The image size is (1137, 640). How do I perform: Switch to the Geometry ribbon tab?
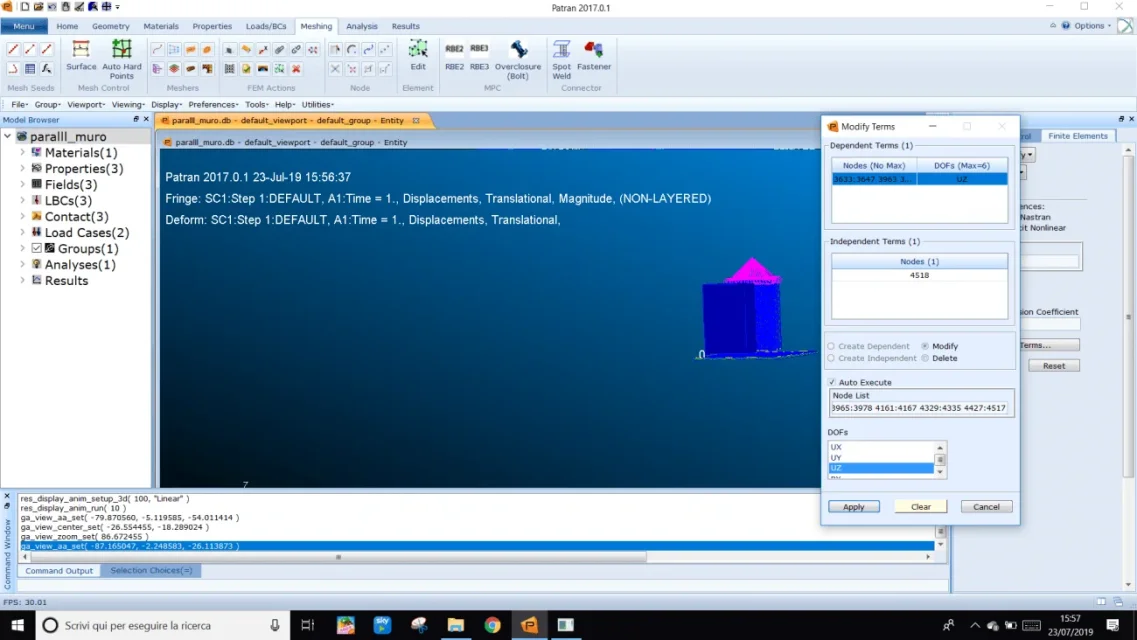pyautogui.click(x=110, y=26)
